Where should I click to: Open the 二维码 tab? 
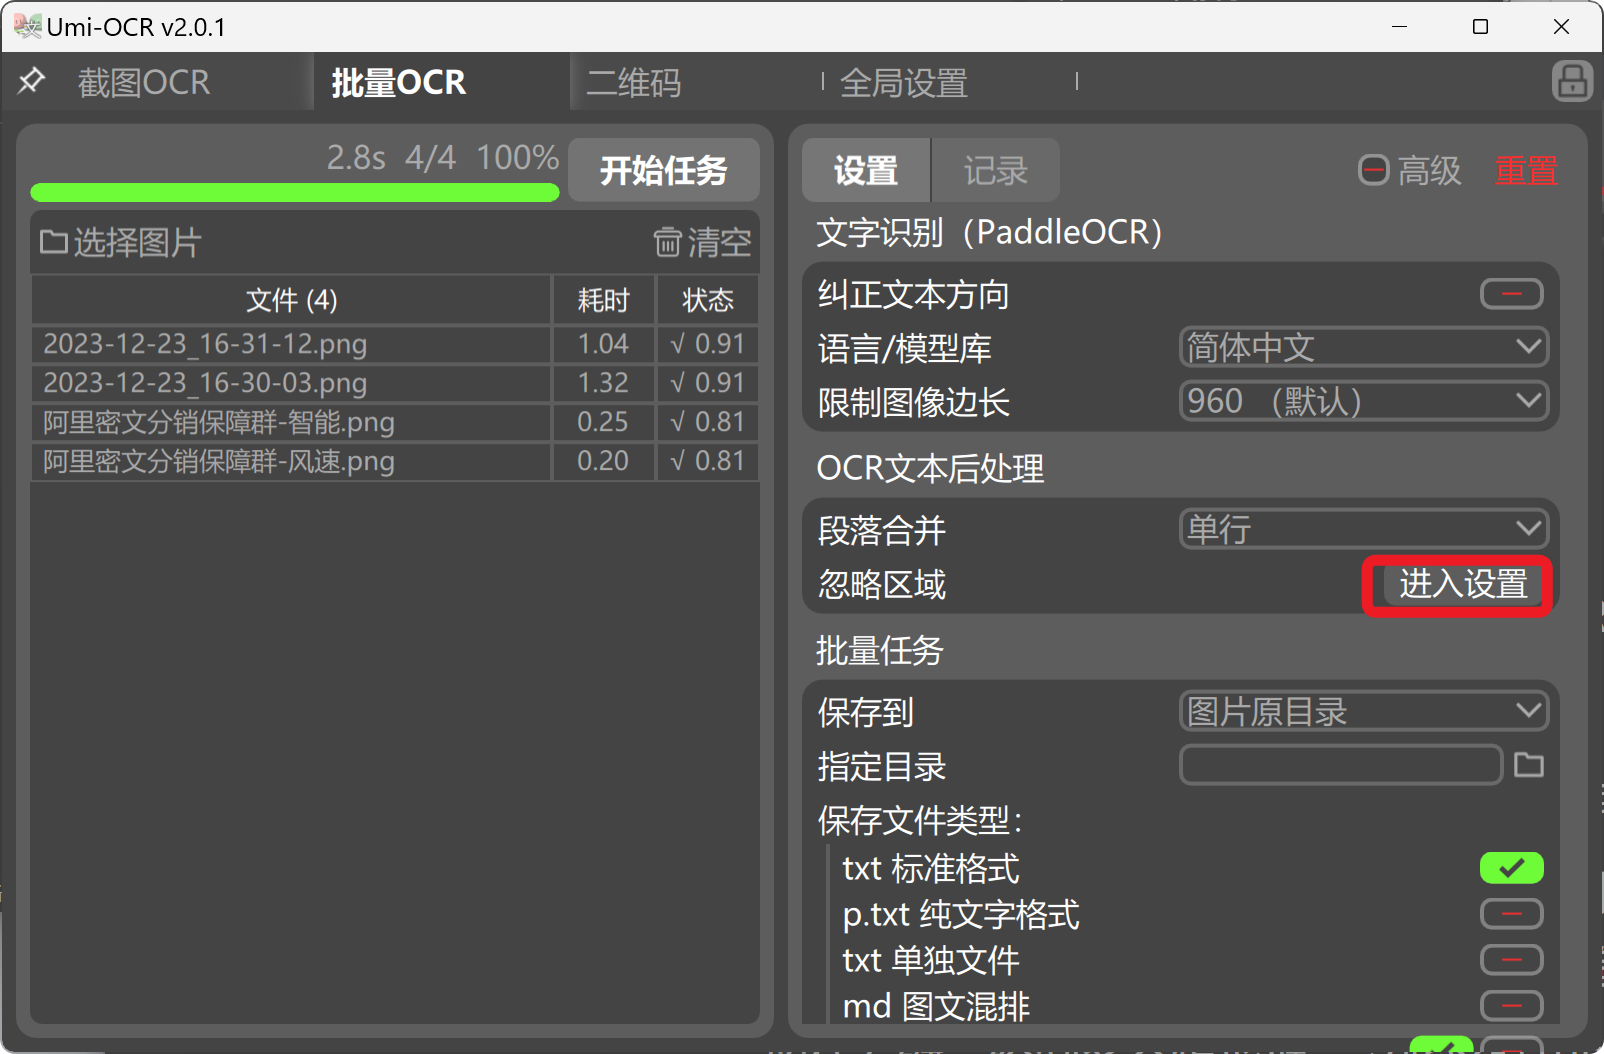(x=634, y=82)
